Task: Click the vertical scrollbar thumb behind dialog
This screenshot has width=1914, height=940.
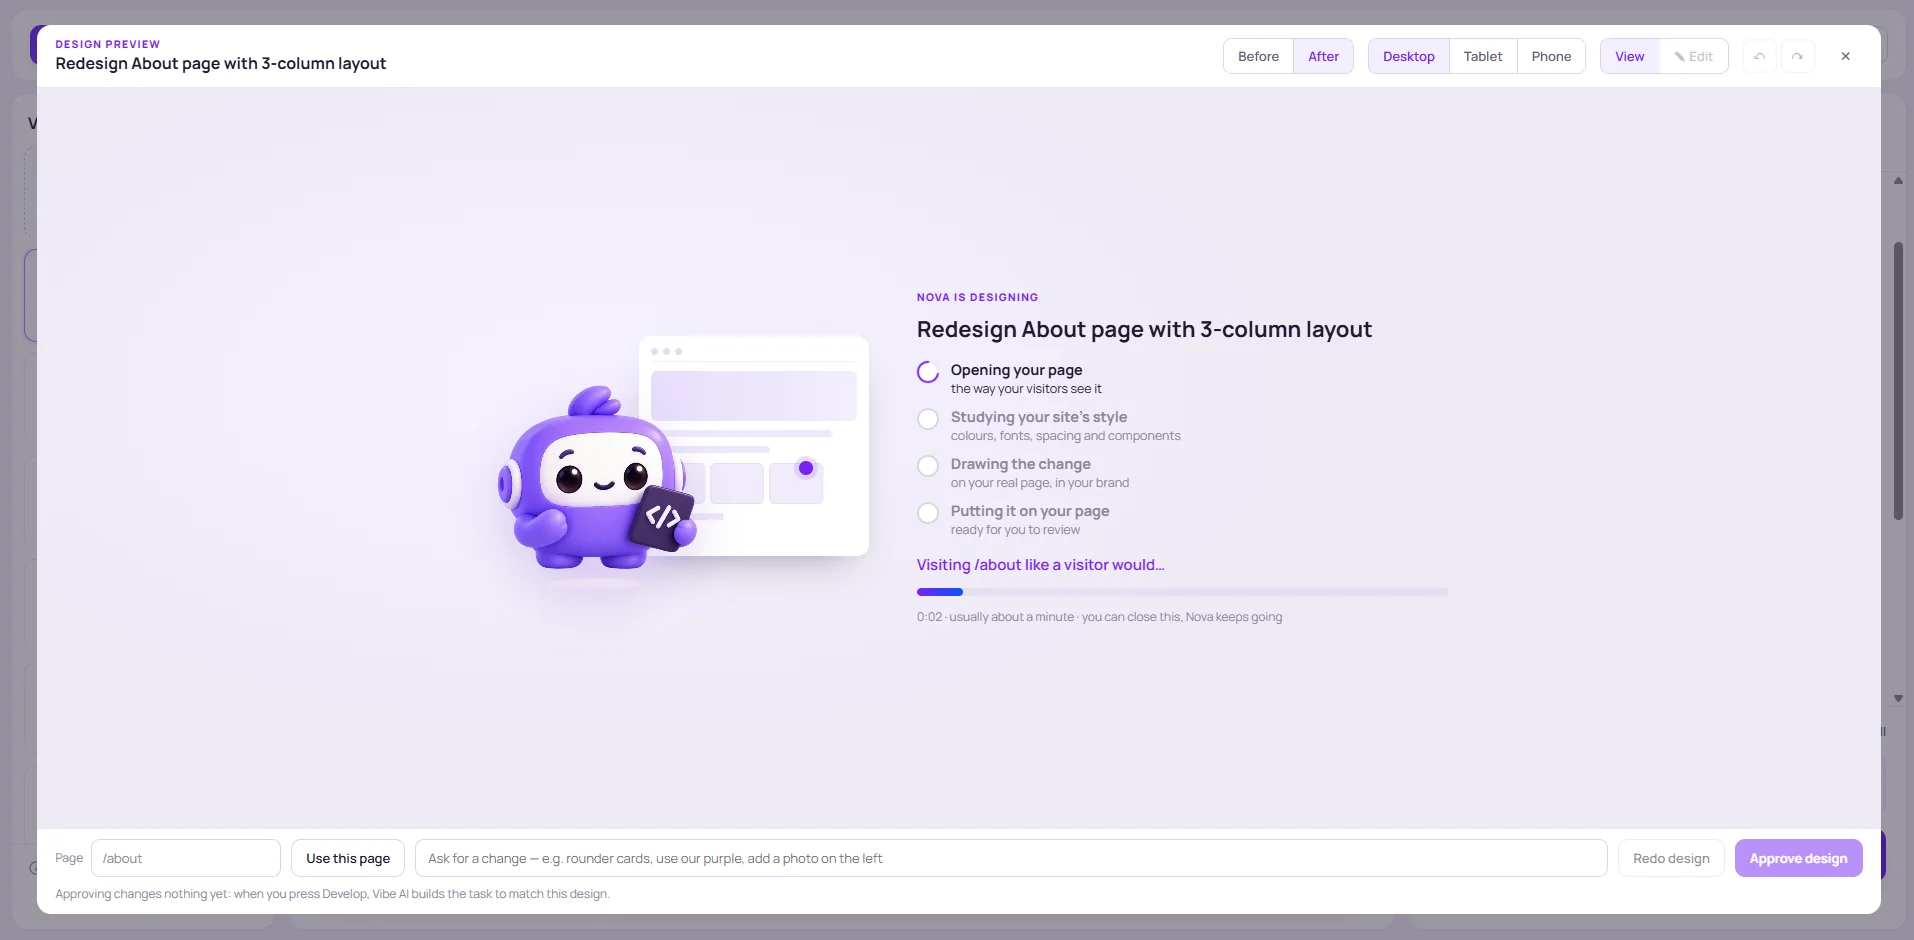Action: (1898, 380)
